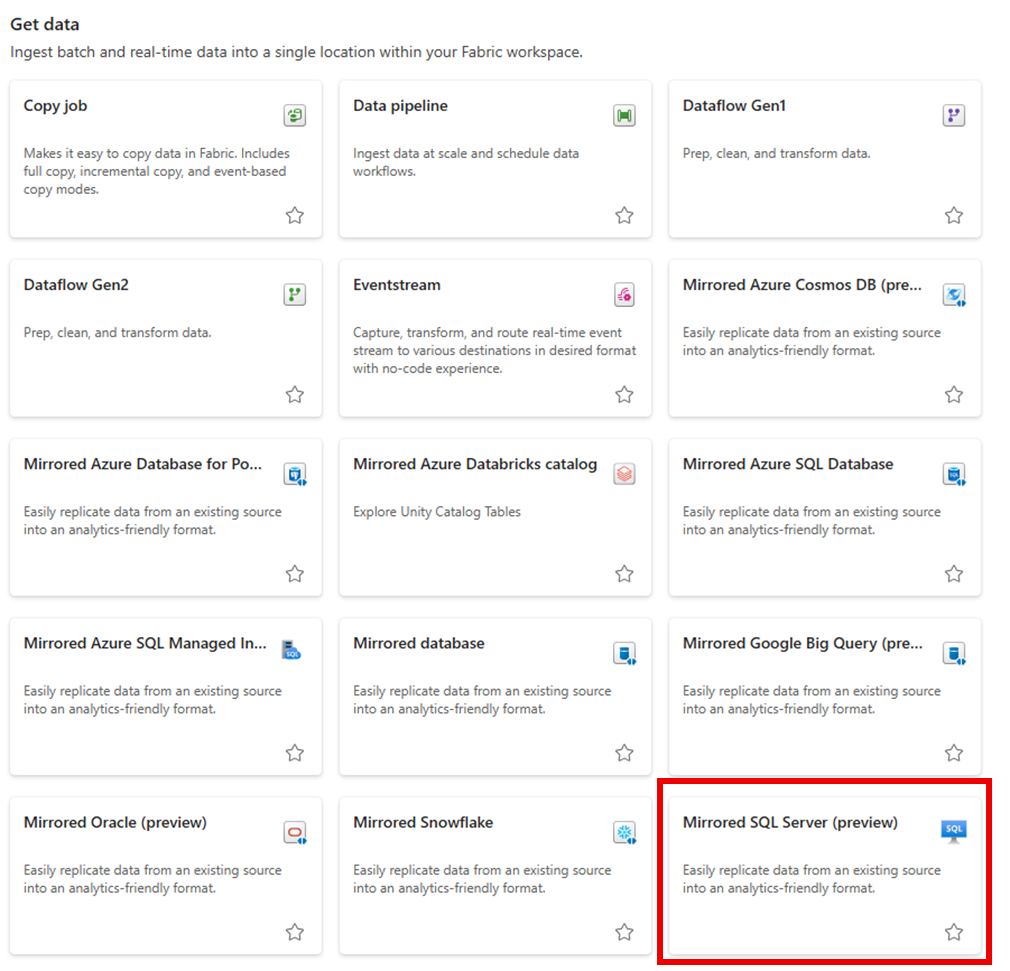This screenshot has width=1010, height=971.
Task: Click the Mirrored Azure SQL Managed In... icon
Action: 291,649
